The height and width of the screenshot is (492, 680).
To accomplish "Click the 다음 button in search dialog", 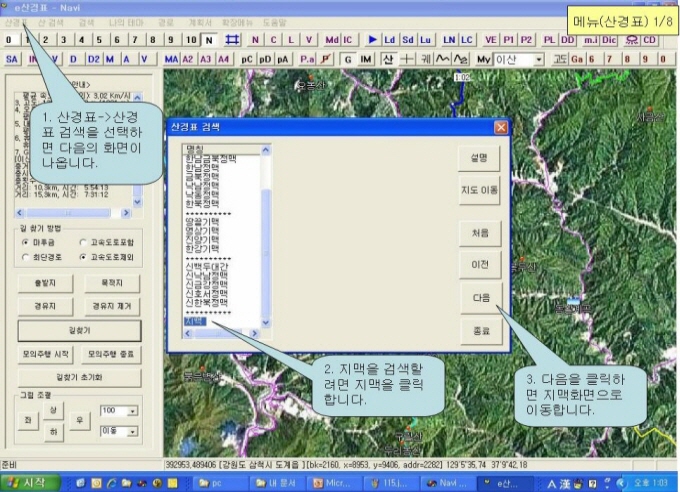I will point(480,297).
